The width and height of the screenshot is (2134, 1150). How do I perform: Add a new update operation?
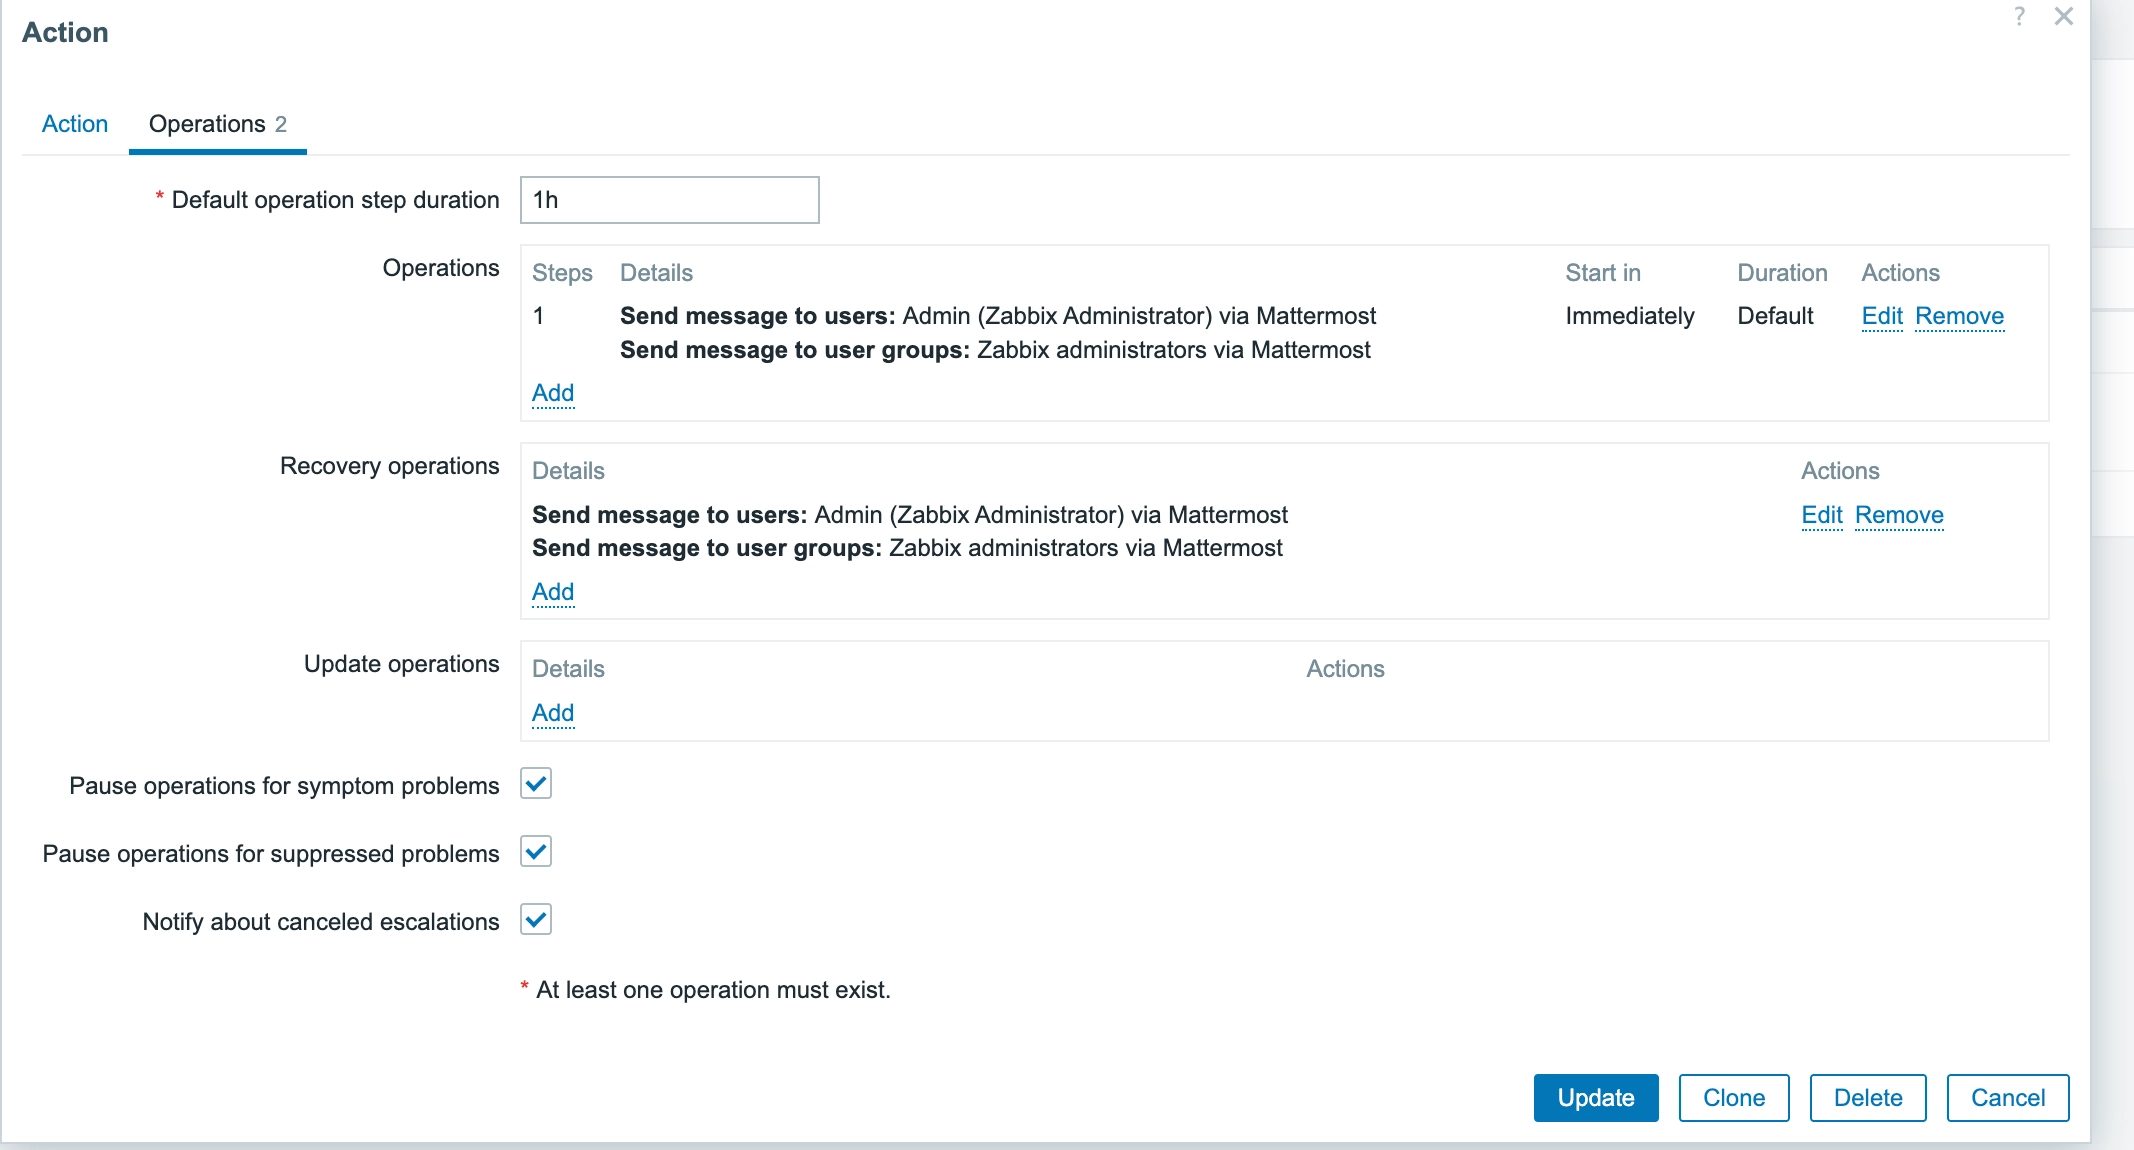point(553,713)
